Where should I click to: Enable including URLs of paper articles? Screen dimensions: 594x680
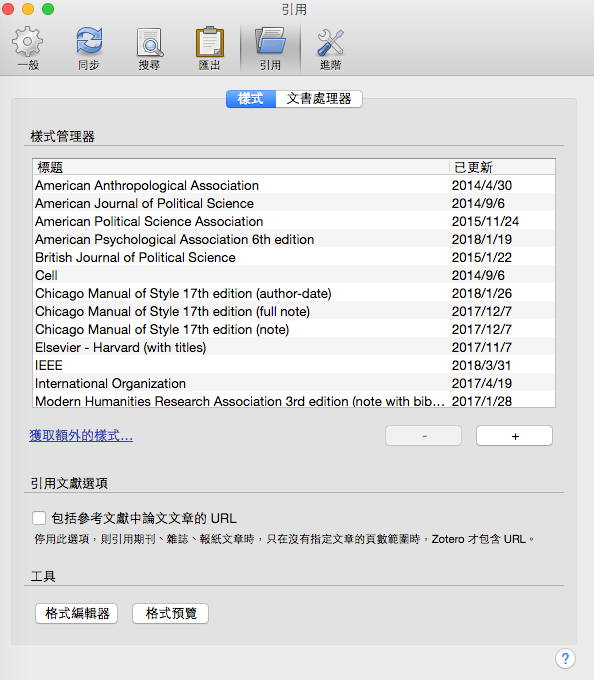click(39, 518)
